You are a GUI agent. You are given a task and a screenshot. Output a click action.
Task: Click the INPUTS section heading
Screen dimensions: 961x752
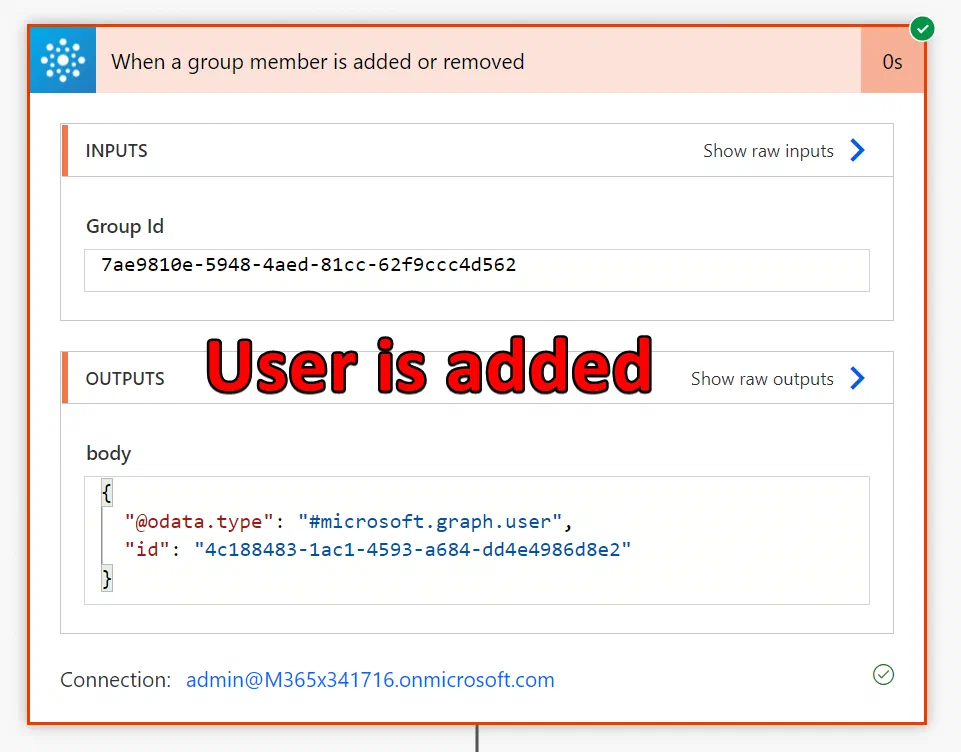(x=116, y=151)
